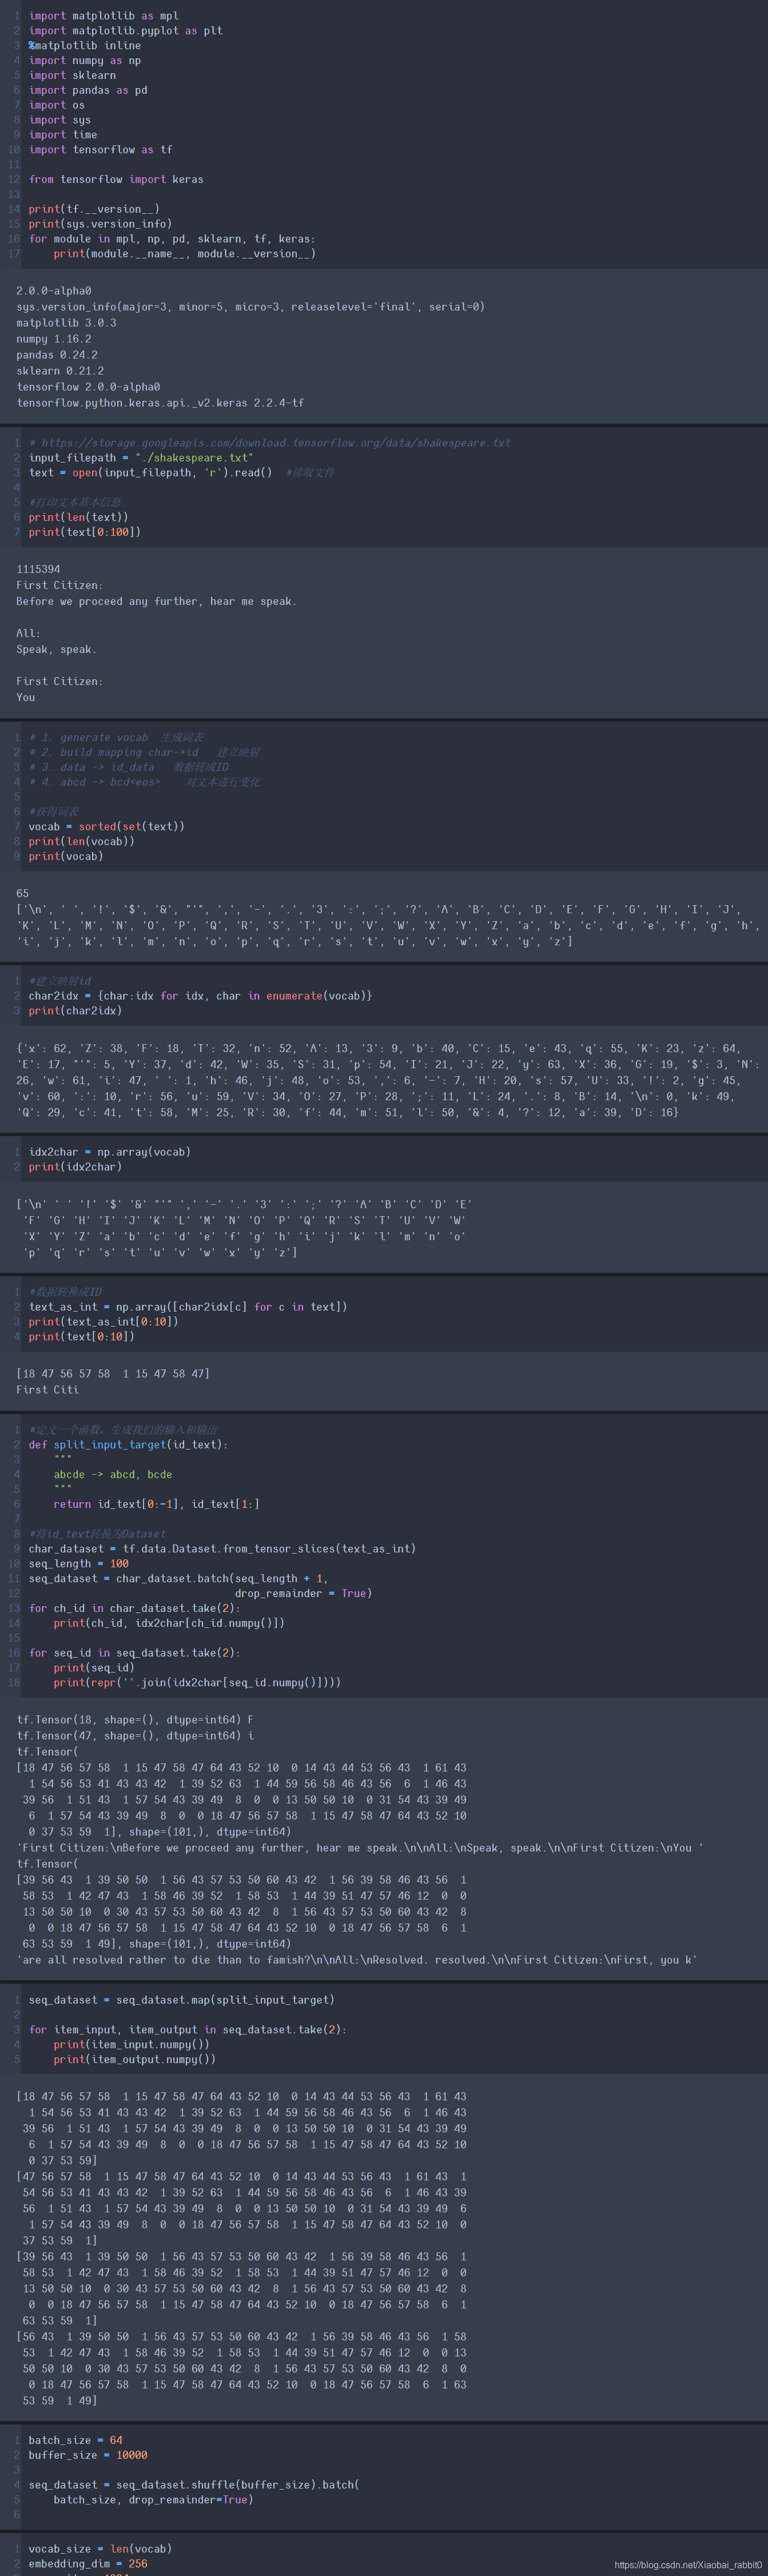Image resolution: width=768 pixels, height=2576 pixels.
Task: Click the 'import os' line
Action: (57, 105)
